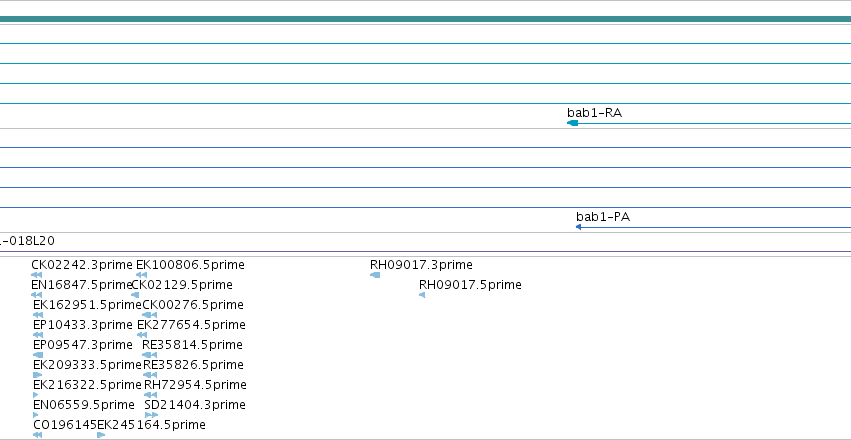Select small arrow glyph under EN06559.5prime
851x440 pixels.
[x=36, y=415]
